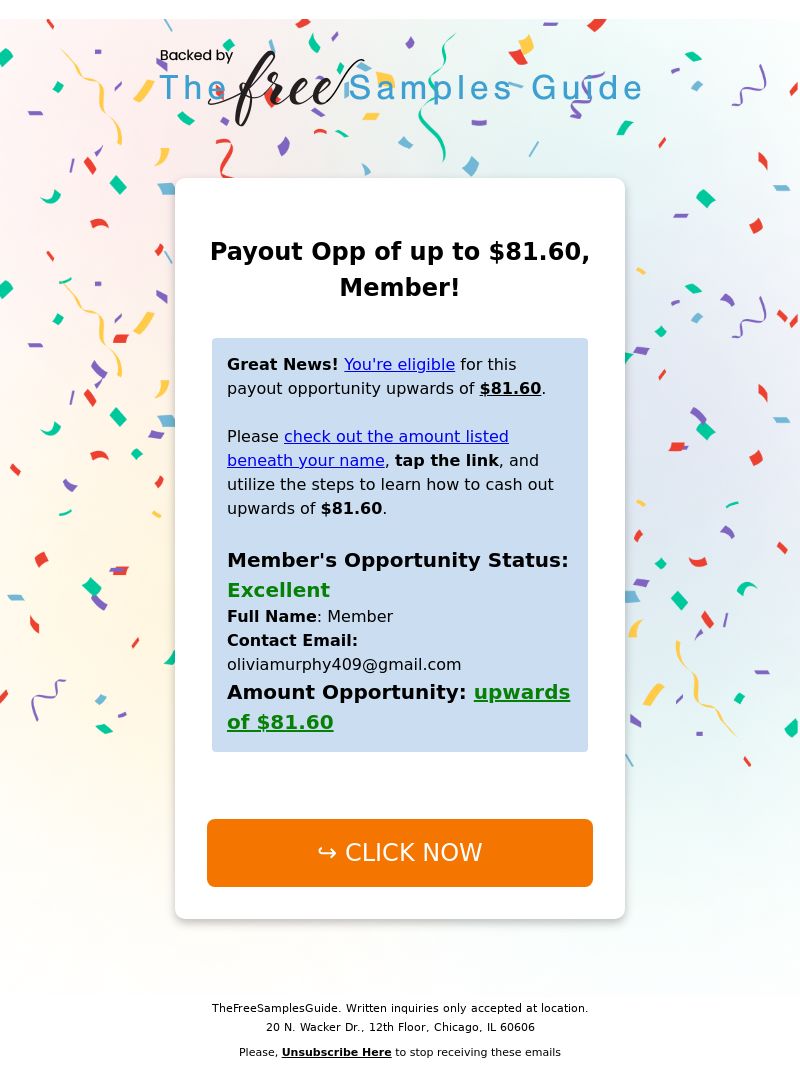Click the green "Excellent" status text
The height and width of the screenshot is (1070, 800).
coord(278,590)
